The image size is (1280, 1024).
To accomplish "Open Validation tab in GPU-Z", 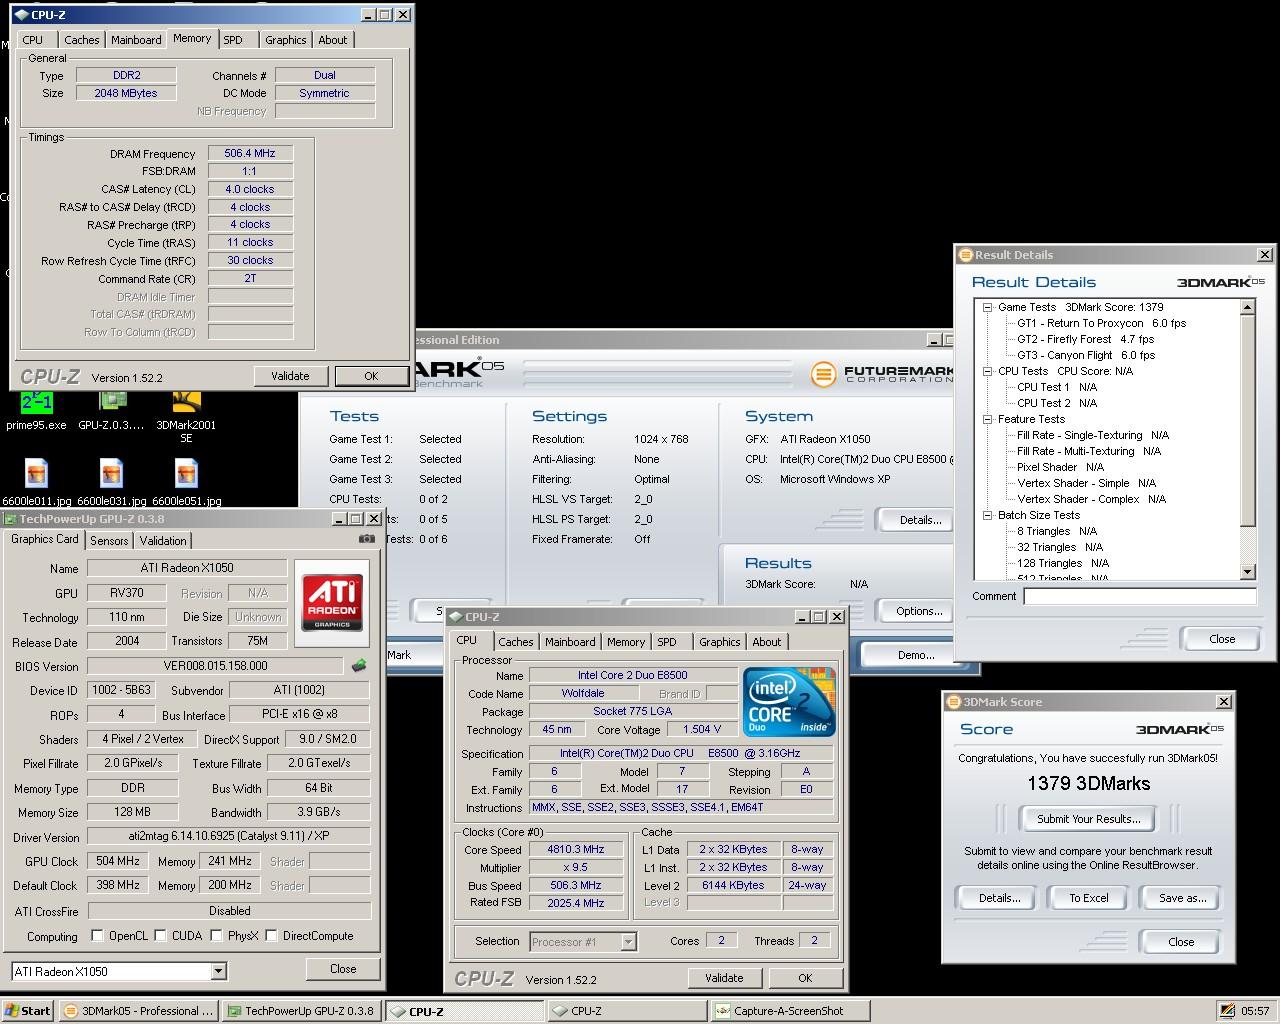I will [x=163, y=540].
